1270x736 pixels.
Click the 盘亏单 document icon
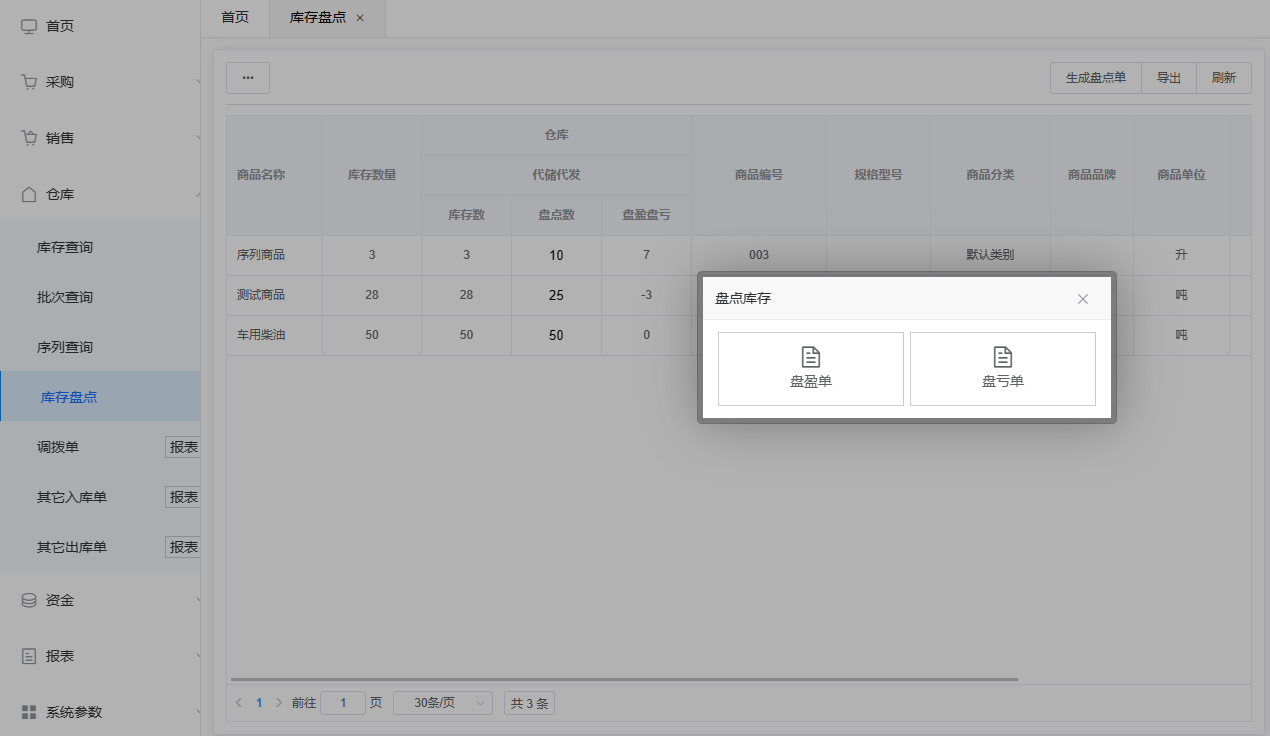click(1002, 357)
